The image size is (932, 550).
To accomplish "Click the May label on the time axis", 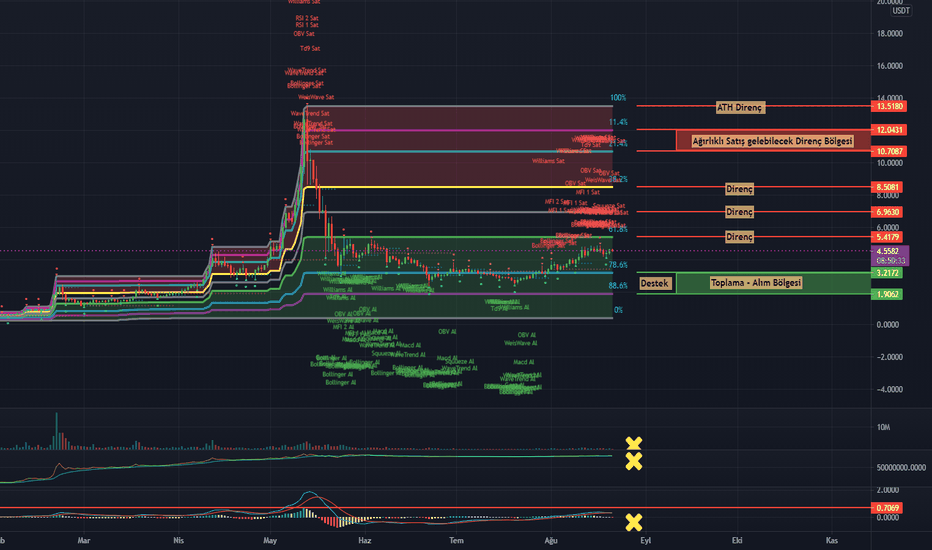I will 270,540.
